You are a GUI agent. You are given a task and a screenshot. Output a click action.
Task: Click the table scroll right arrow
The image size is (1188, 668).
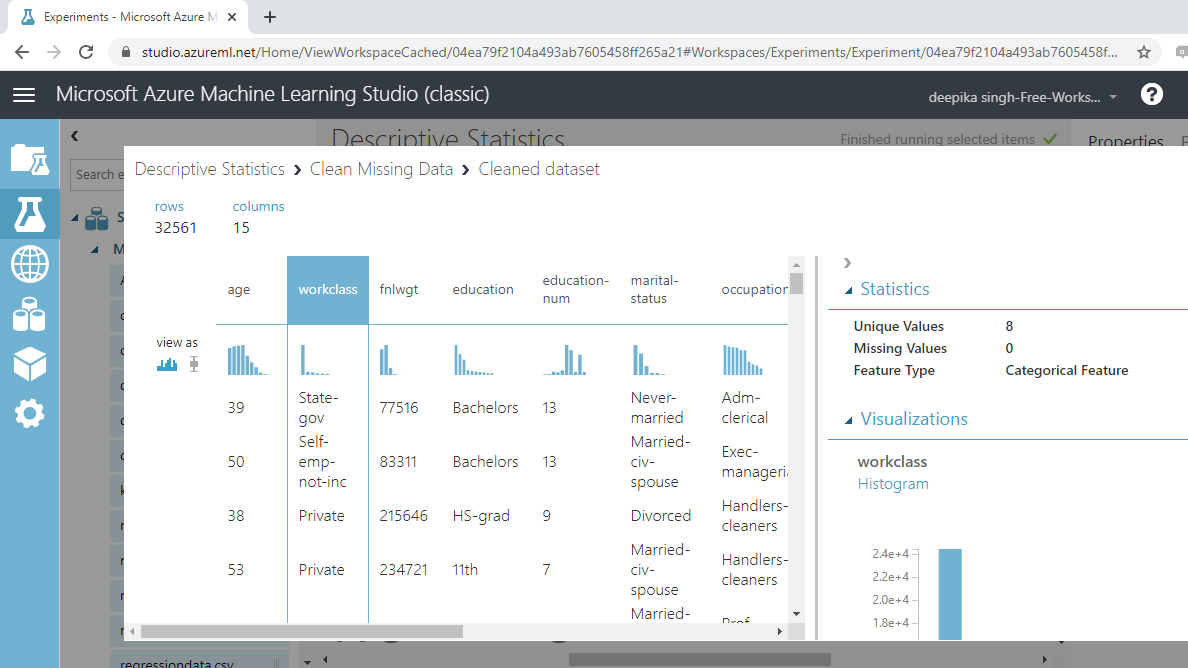click(780, 631)
